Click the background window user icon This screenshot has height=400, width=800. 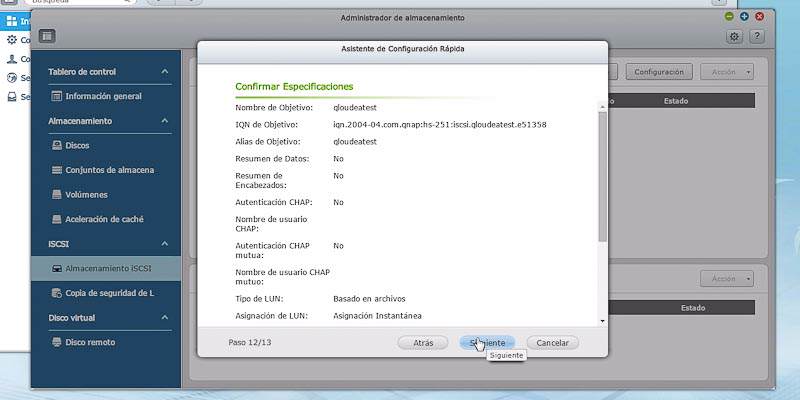[12, 59]
